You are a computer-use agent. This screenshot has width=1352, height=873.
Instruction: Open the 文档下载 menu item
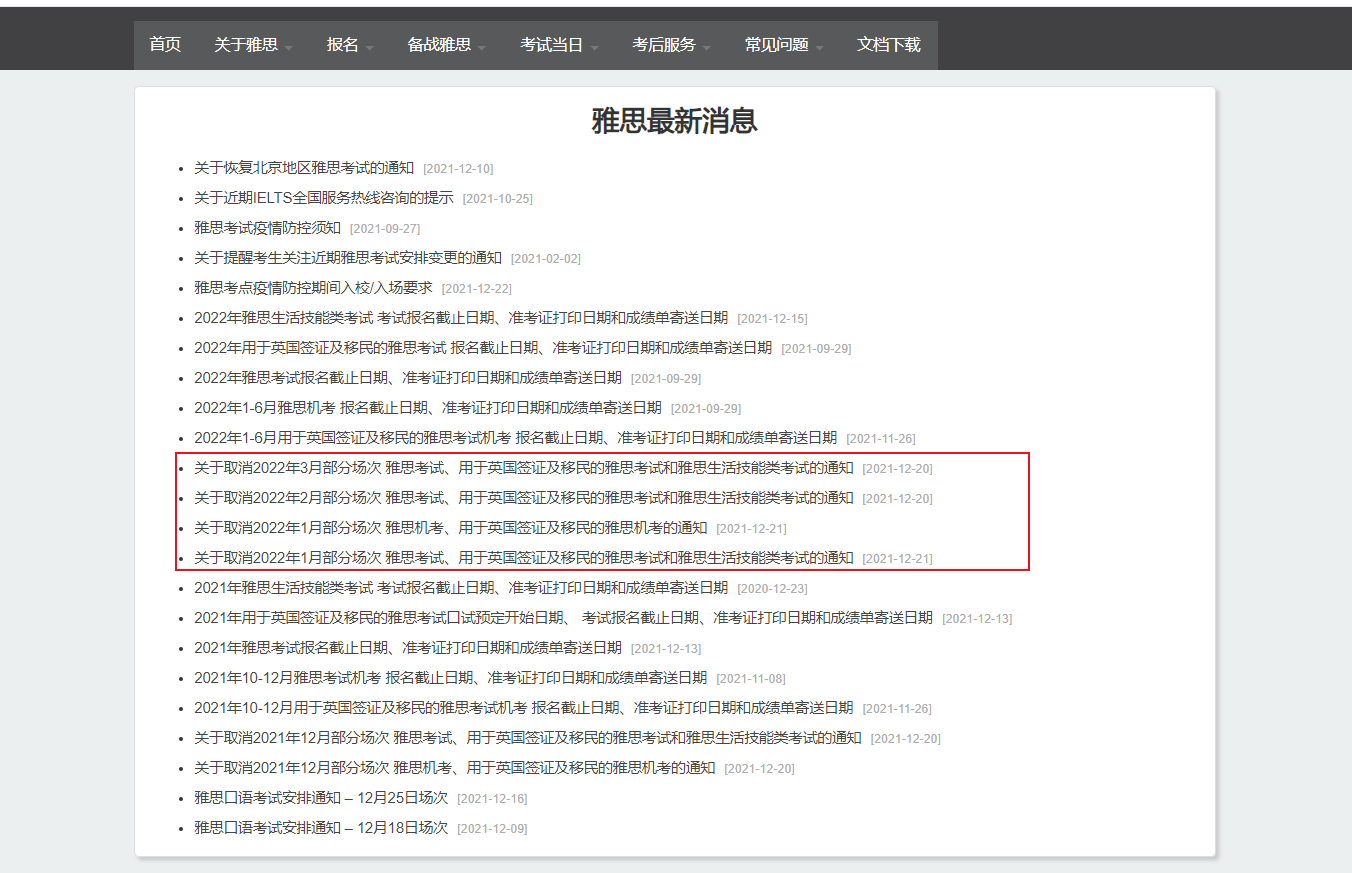tap(888, 45)
